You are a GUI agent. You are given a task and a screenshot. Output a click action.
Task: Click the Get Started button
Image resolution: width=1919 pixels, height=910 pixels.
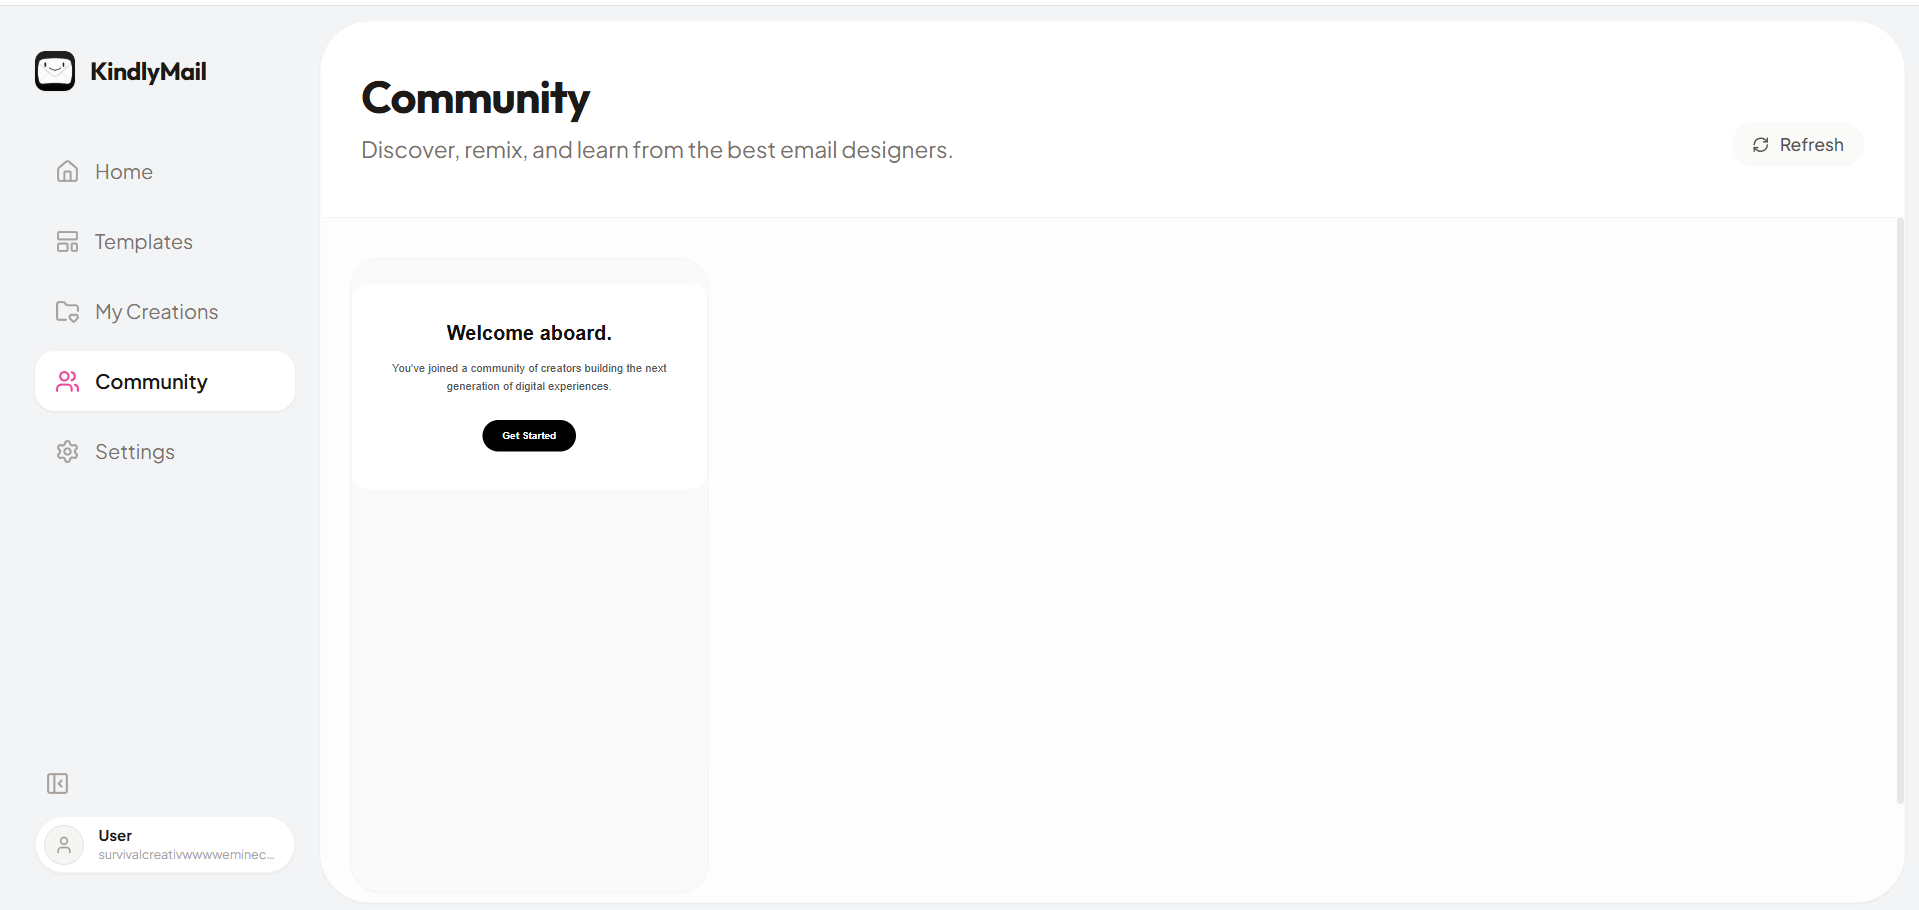528,435
